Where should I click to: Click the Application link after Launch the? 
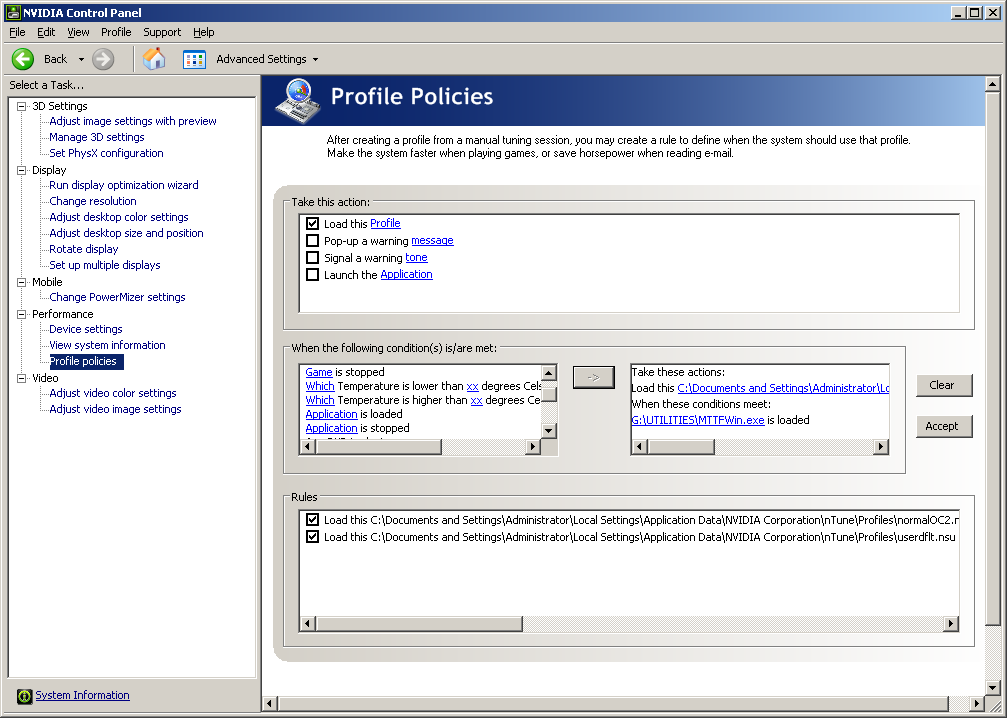pyautogui.click(x=407, y=275)
